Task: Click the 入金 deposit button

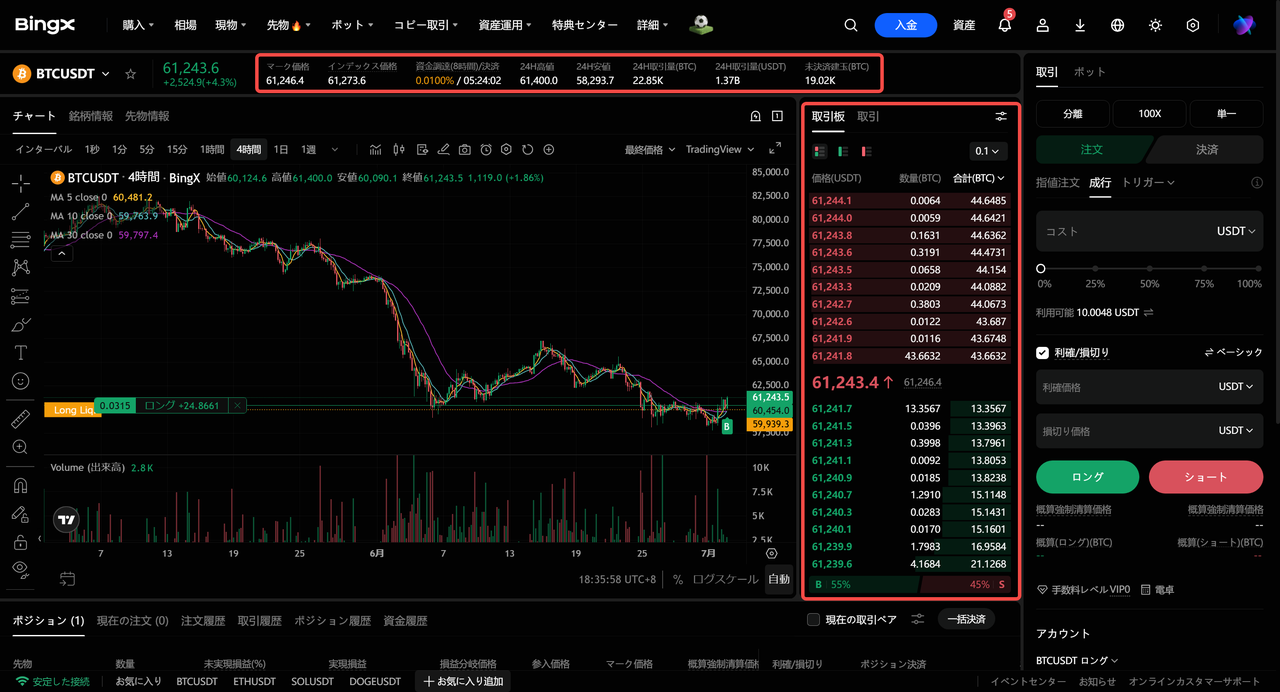Action: click(x=906, y=25)
